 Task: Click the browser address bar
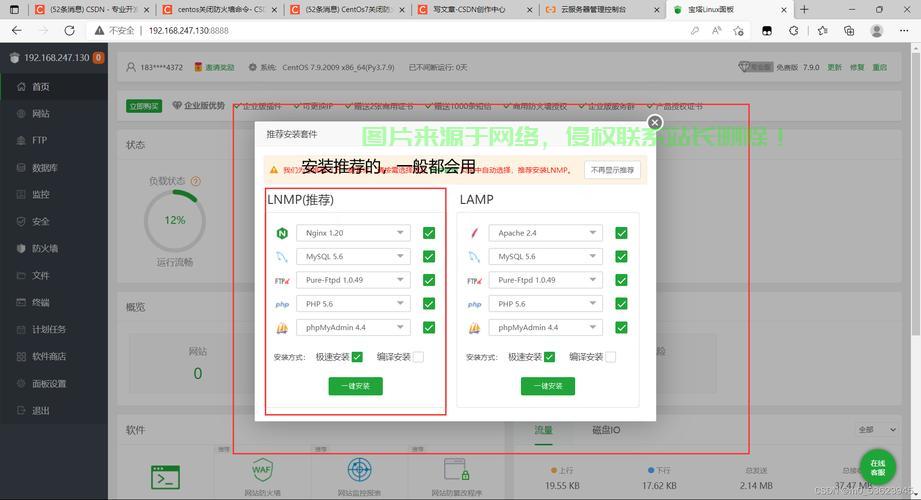[x=400, y=31]
